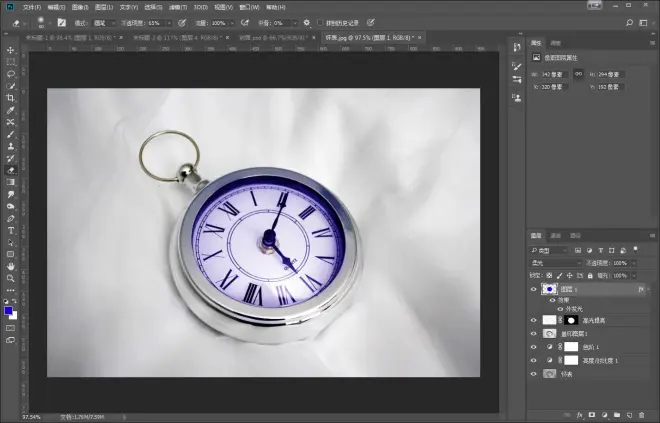The height and width of the screenshot is (423, 660).
Task: Click the Quick Mask mode icon
Action: pos(11,328)
